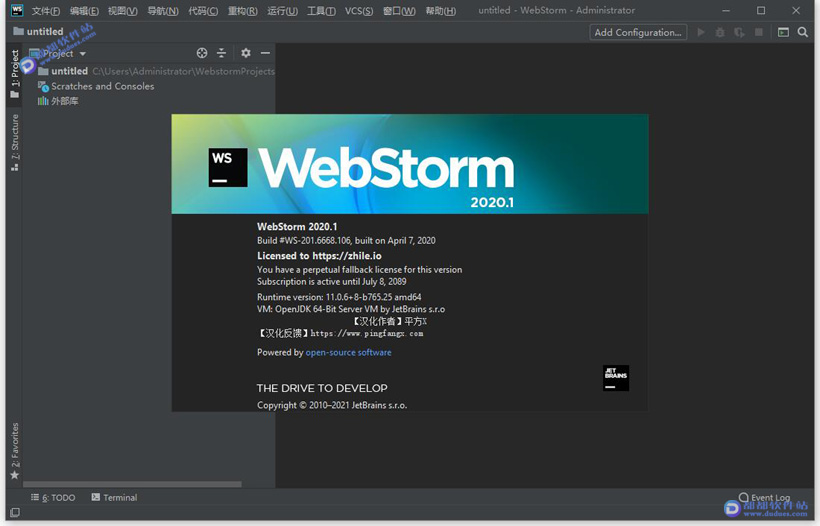Screen dimensions: 820x526
Task: Maximize the WebStorm window
Action: pos(761,10)
